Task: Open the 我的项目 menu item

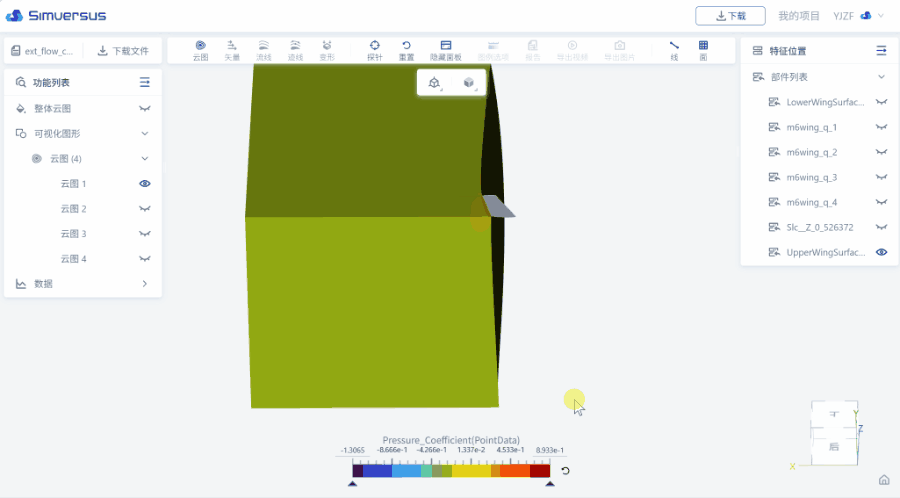Action: tap(798, 16)
